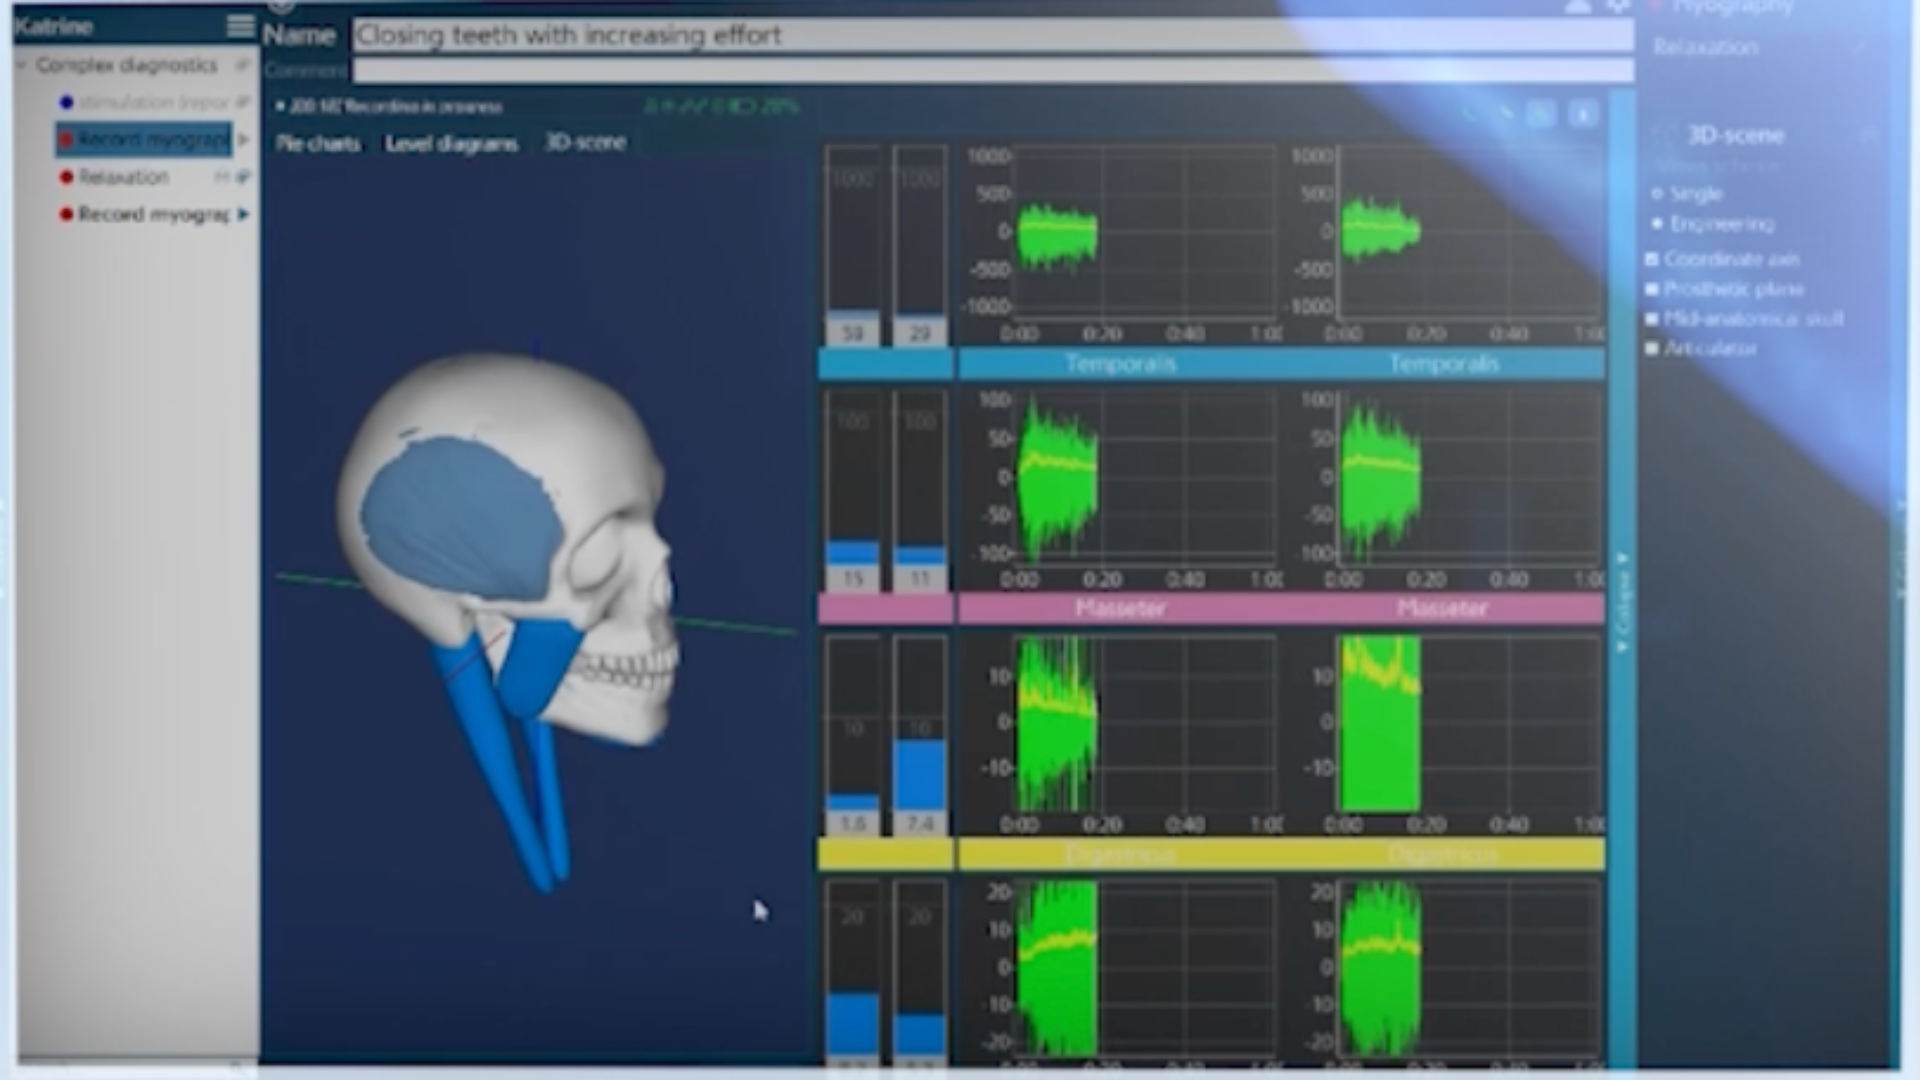
Task: Expand the 3D-scene settings section header
Action: (x=1735, y=135)
